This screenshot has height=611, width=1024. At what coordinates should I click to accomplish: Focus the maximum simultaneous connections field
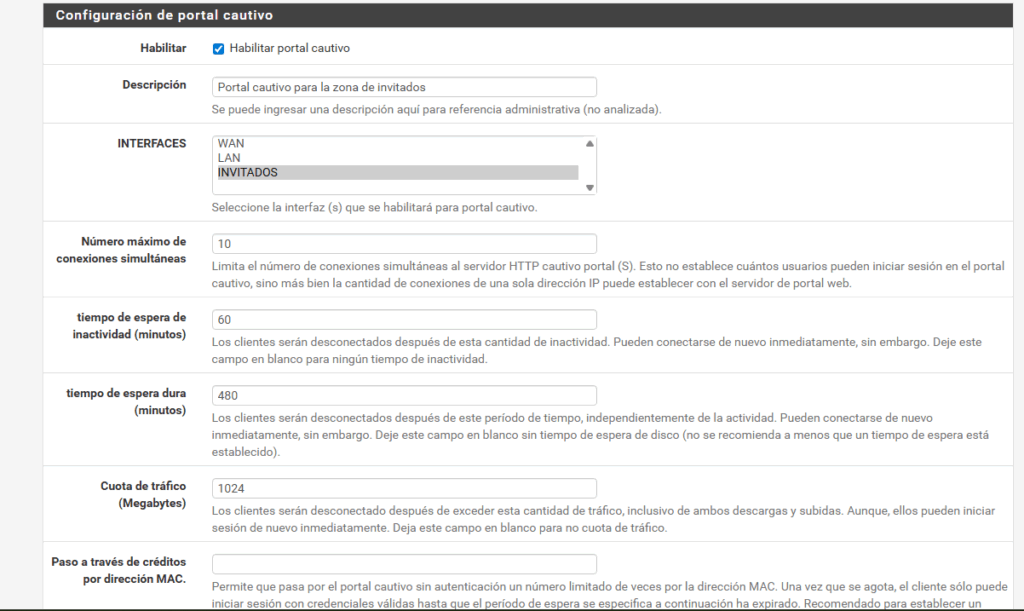click(x=404, y=244)
